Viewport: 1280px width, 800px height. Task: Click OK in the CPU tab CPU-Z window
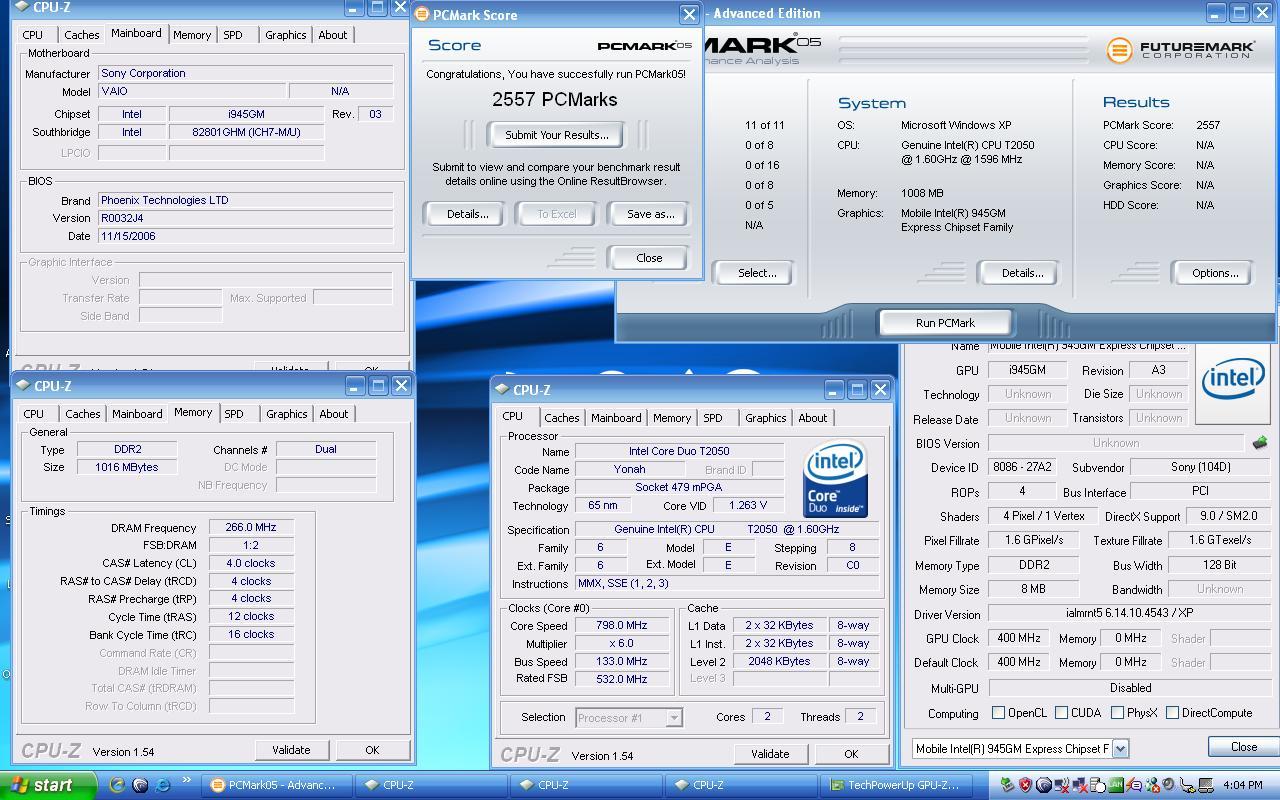click(x=850, y=754)
